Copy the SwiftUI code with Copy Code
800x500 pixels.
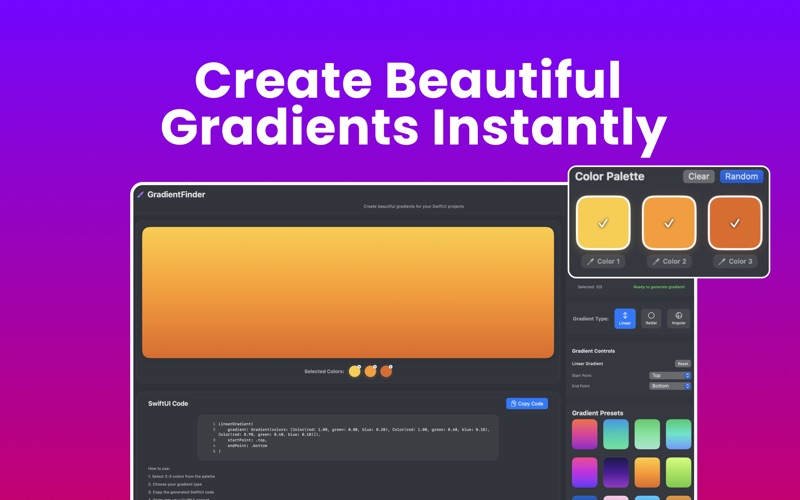527,404
